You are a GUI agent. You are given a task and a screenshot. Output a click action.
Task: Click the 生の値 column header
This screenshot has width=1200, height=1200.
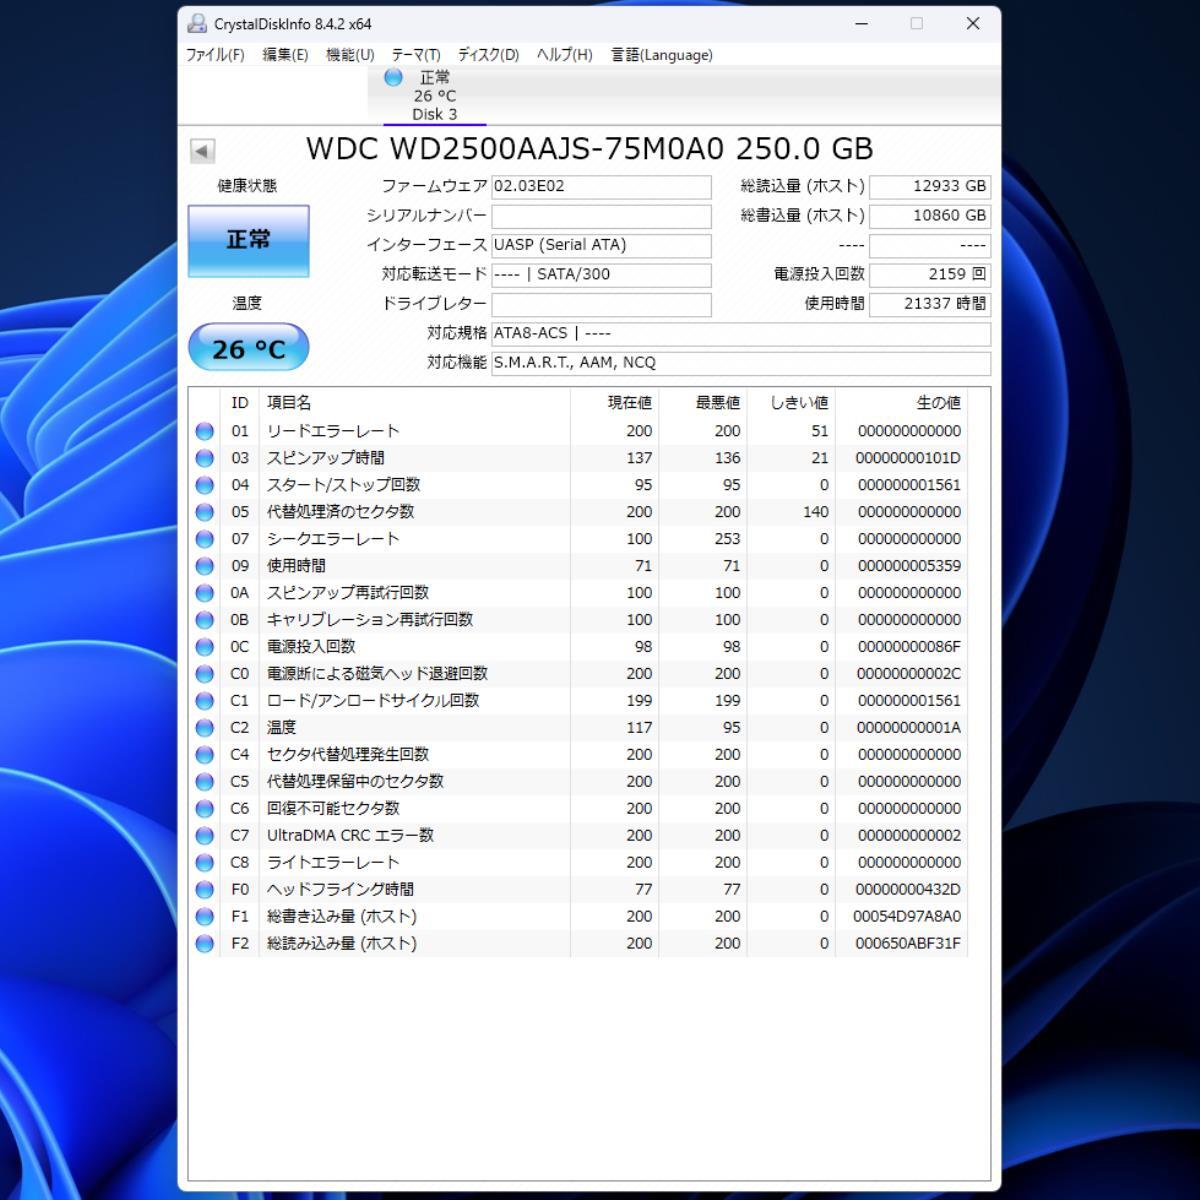[937, 403]
